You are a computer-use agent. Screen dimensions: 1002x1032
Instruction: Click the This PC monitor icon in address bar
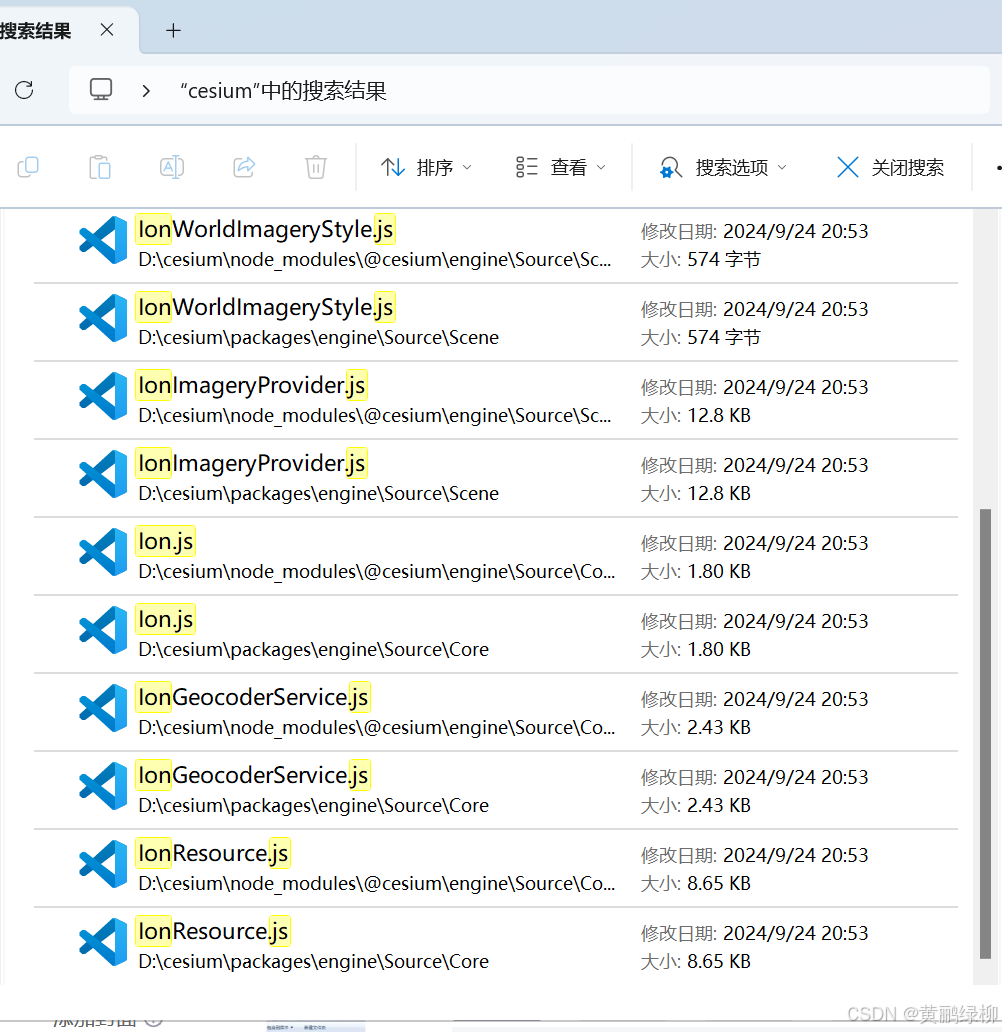(x=101, y=90)
